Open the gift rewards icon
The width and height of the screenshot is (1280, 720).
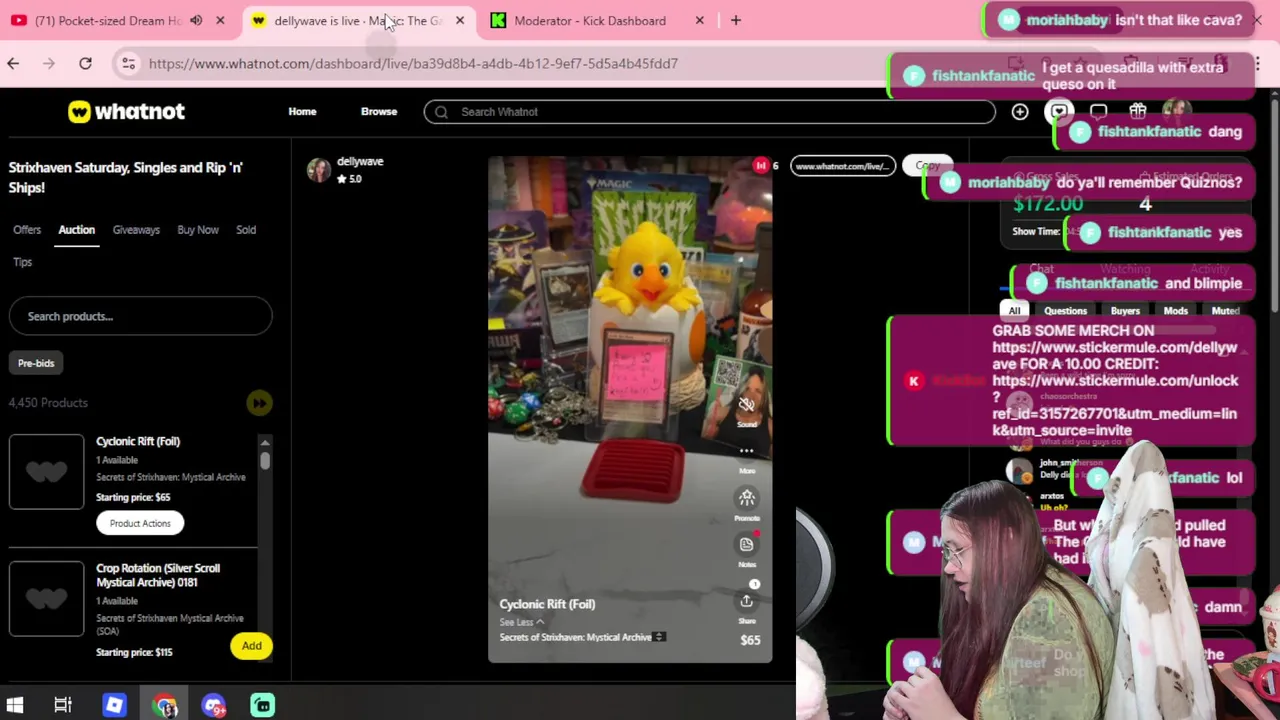pyautogui.click(x=1137, y=112)
